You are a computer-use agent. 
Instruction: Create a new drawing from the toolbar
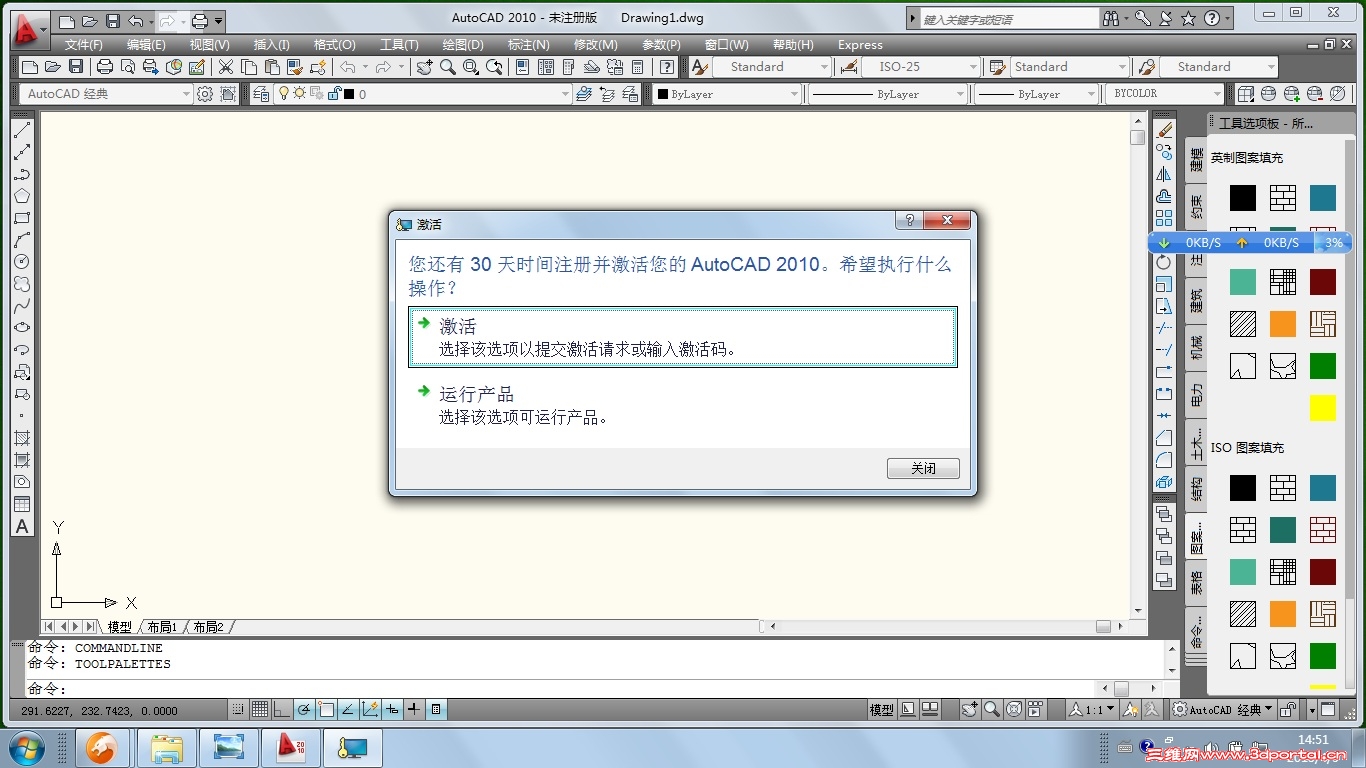pyautogui.click(x=29, y=67)
